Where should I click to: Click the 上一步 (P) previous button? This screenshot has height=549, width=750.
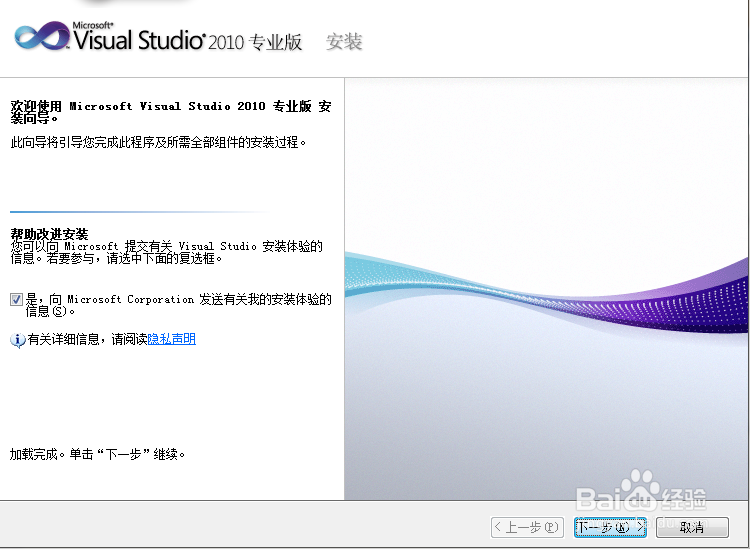[x=527, y=527]
